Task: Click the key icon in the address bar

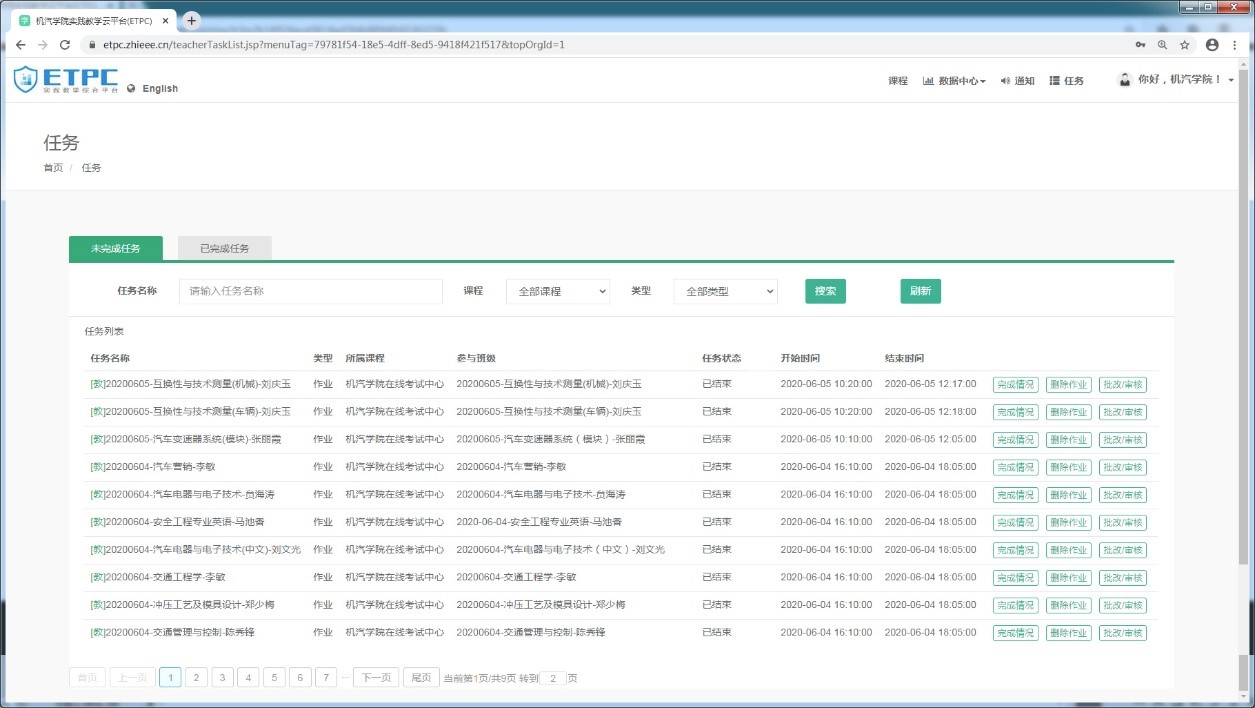Action: (1140, 45)
